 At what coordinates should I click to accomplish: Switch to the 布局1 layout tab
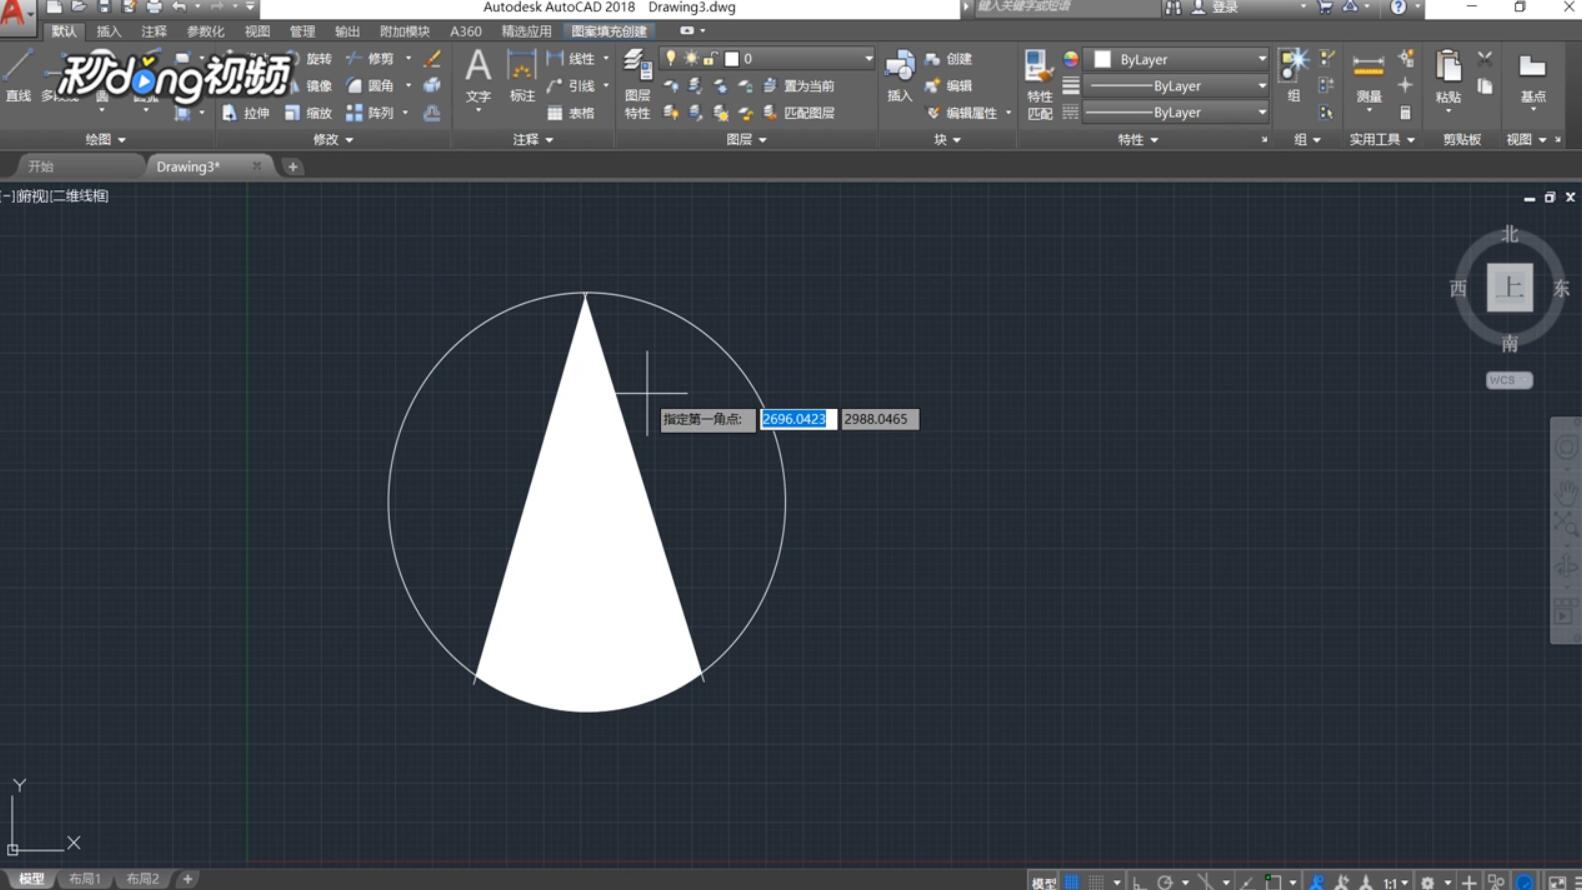(x=85, y=879)
